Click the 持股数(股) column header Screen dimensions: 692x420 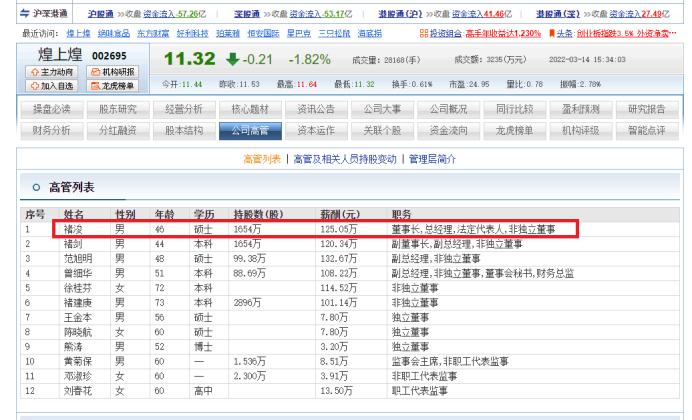tap(258, 215)
